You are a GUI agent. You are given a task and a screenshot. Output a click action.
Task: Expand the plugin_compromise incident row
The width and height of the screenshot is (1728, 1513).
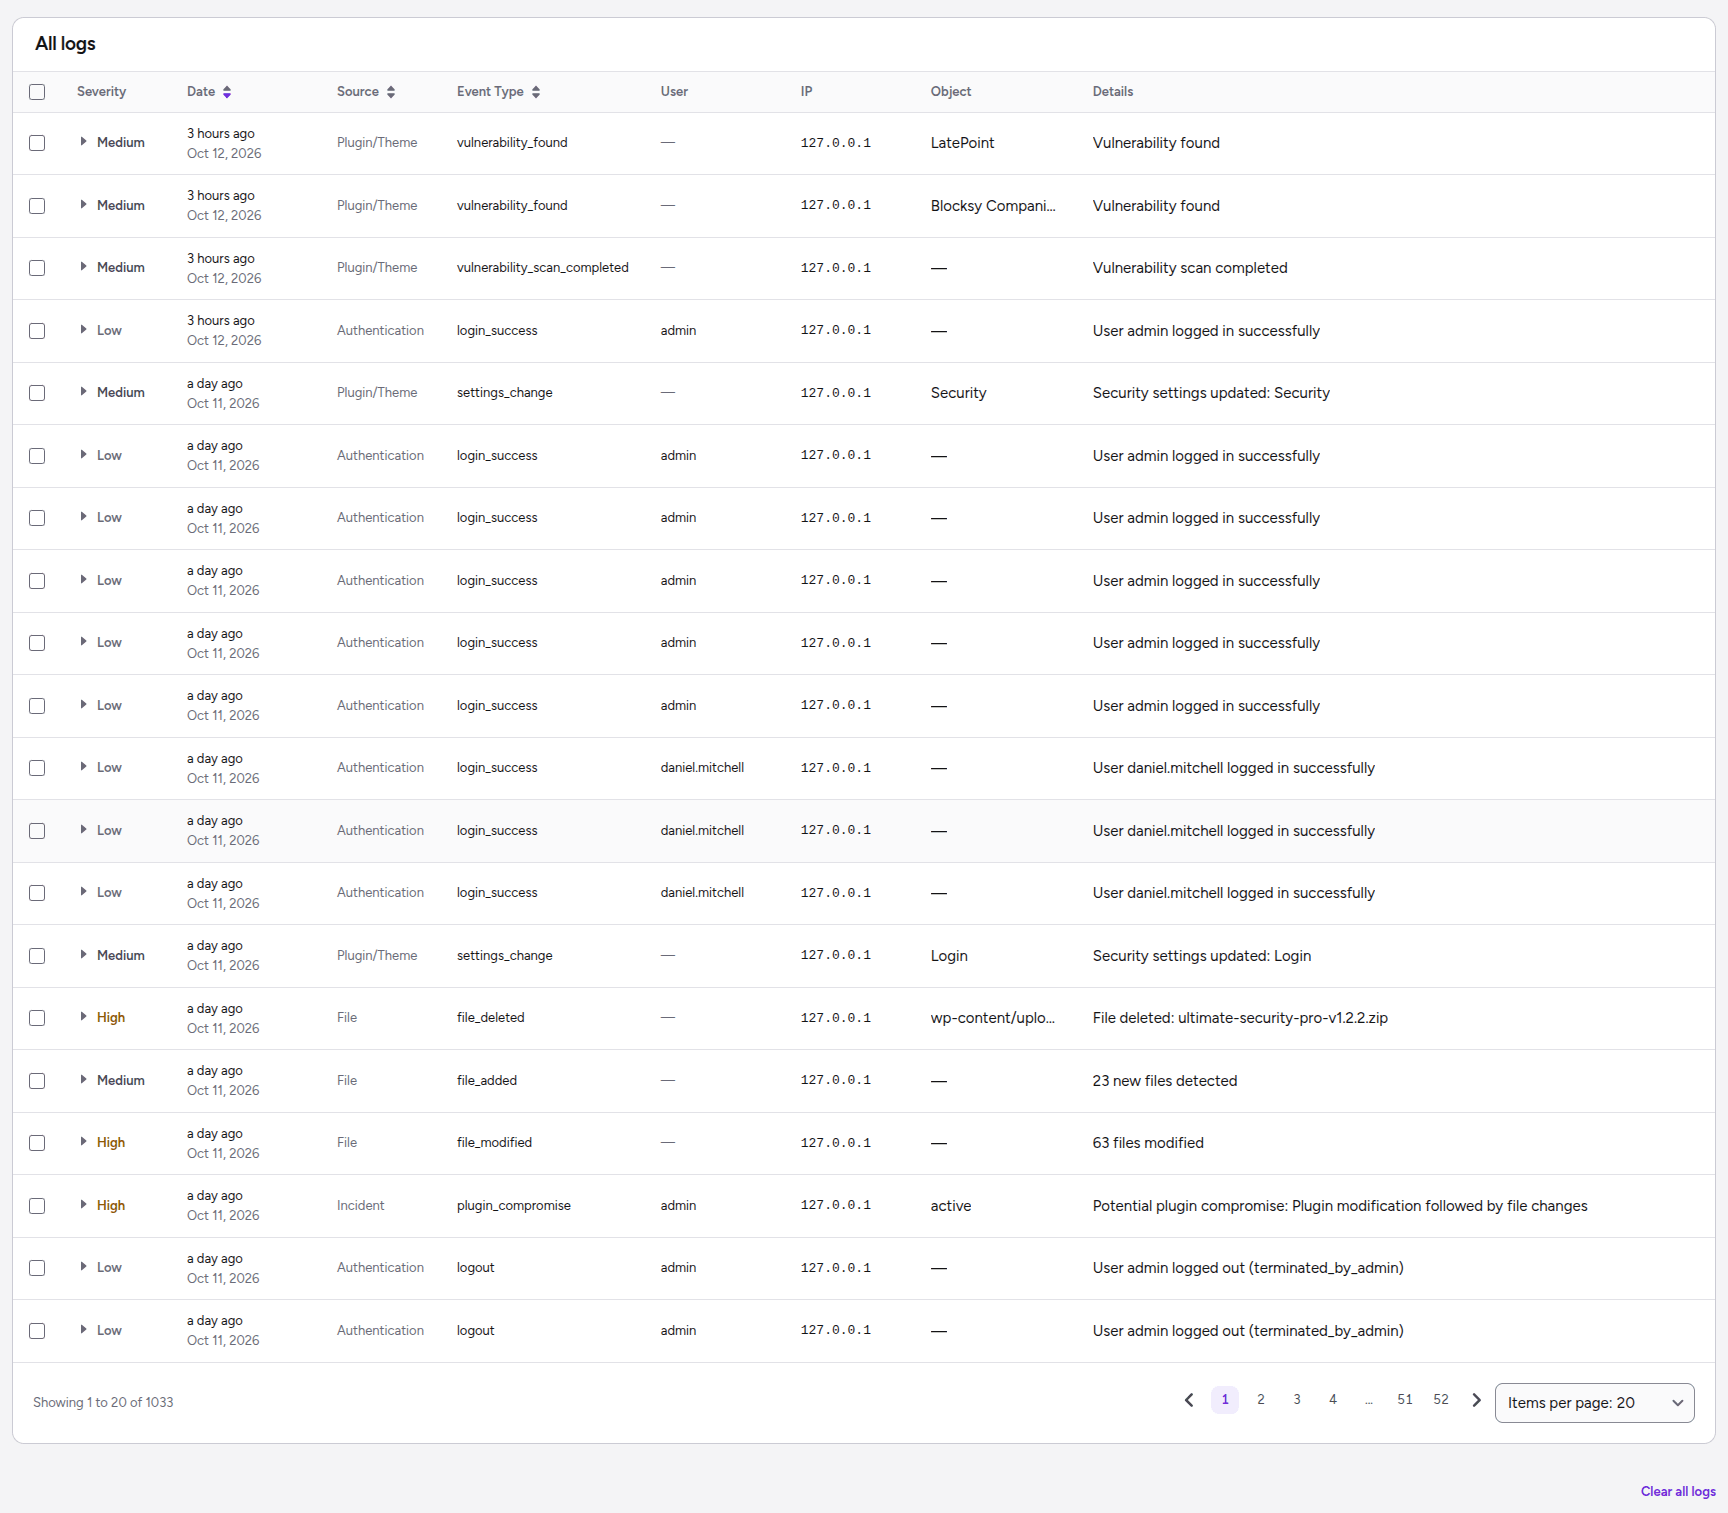83,1205
